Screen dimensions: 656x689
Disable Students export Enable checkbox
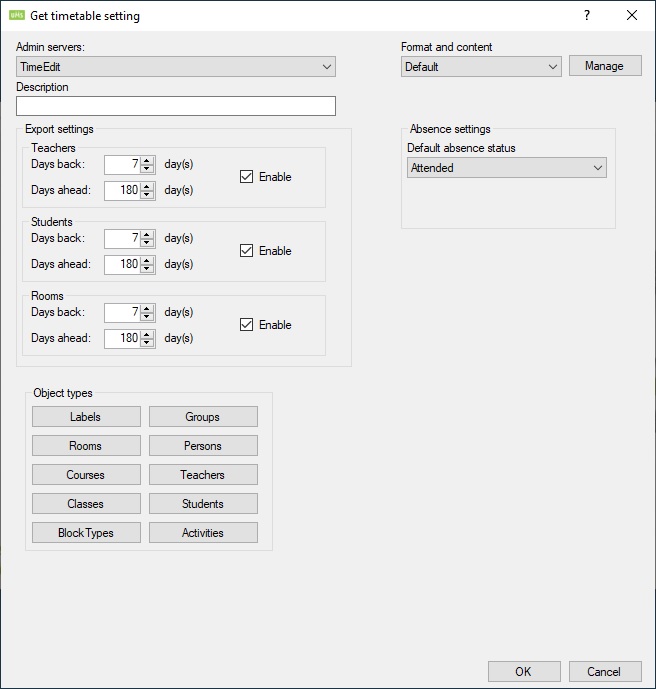[246, 251]
